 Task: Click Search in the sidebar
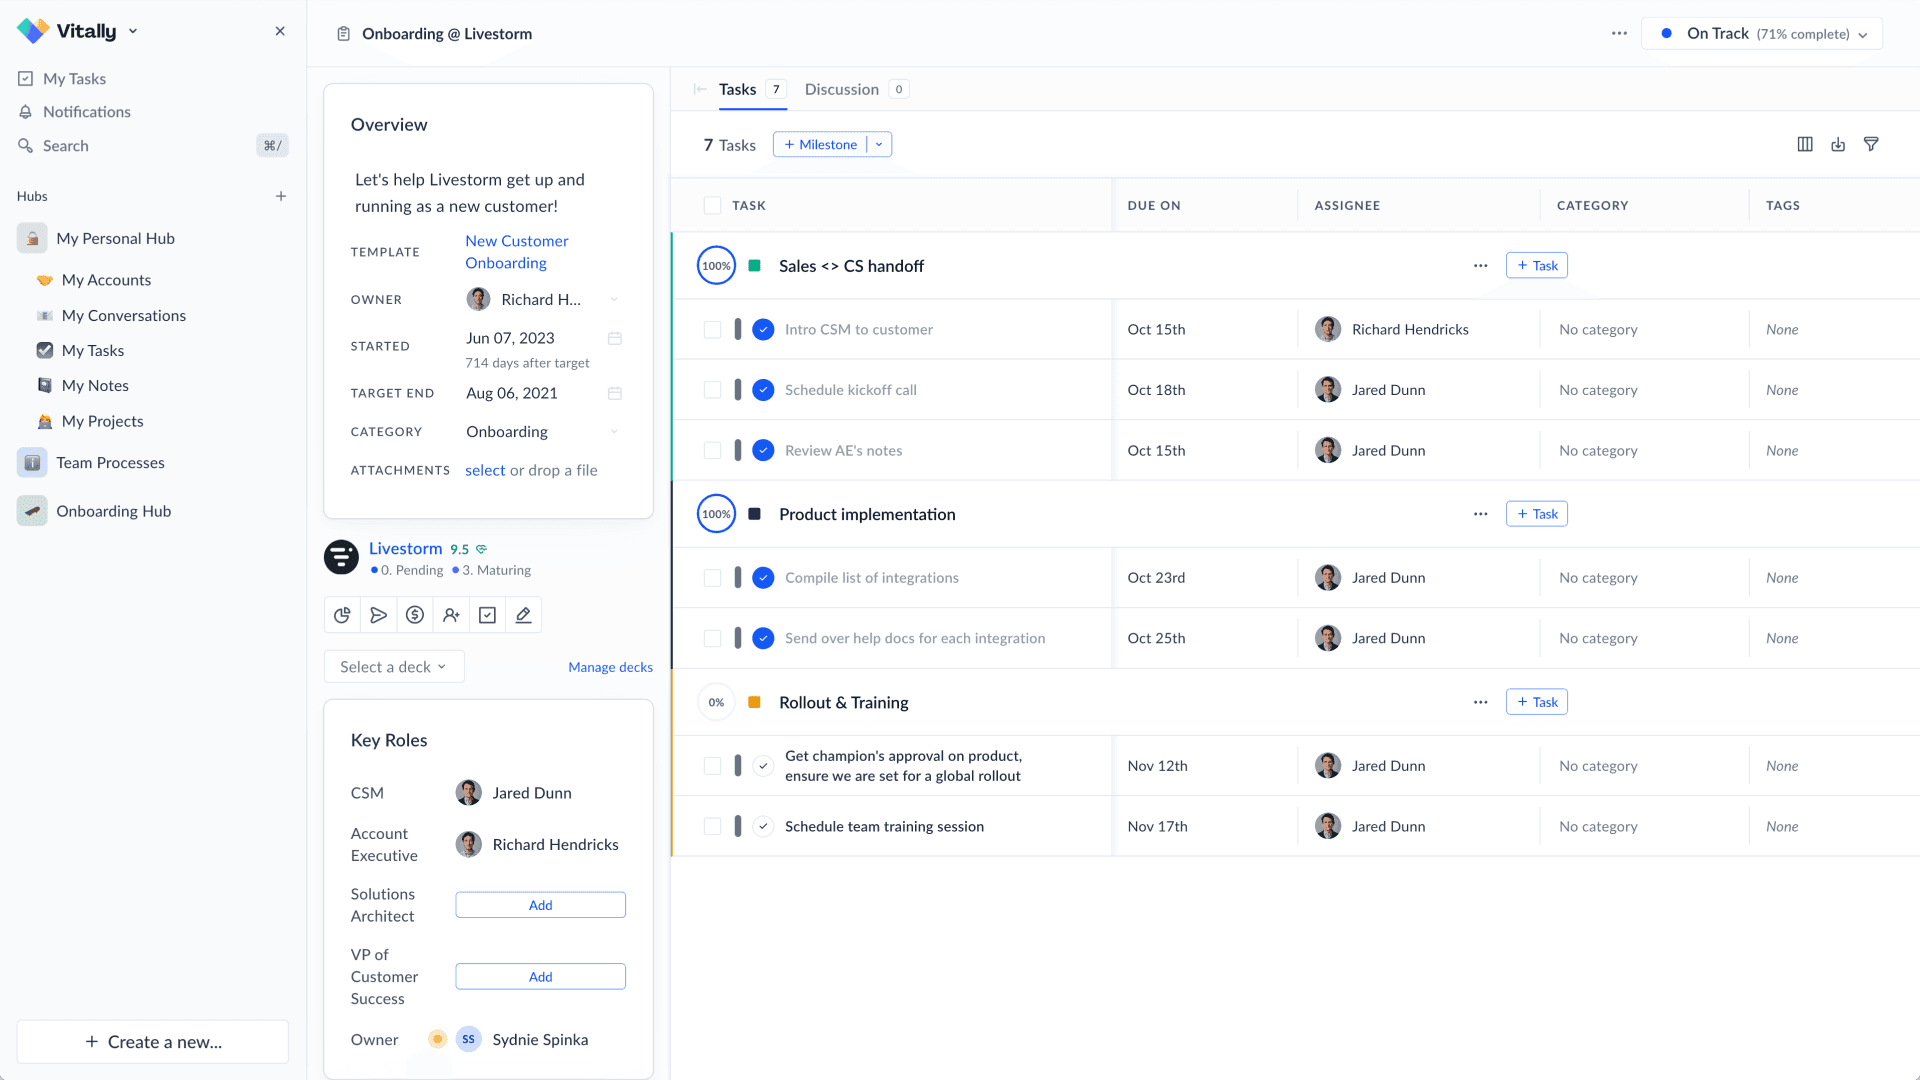(x=152, y=146)
